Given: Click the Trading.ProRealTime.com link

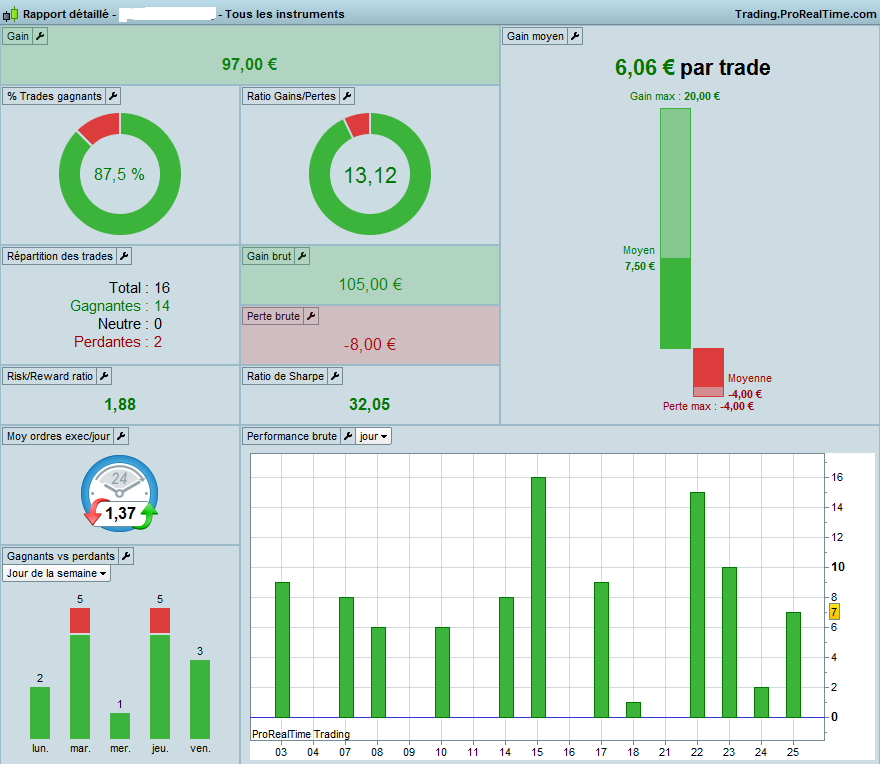Looking at the screenshot, I should coord(805,14).
